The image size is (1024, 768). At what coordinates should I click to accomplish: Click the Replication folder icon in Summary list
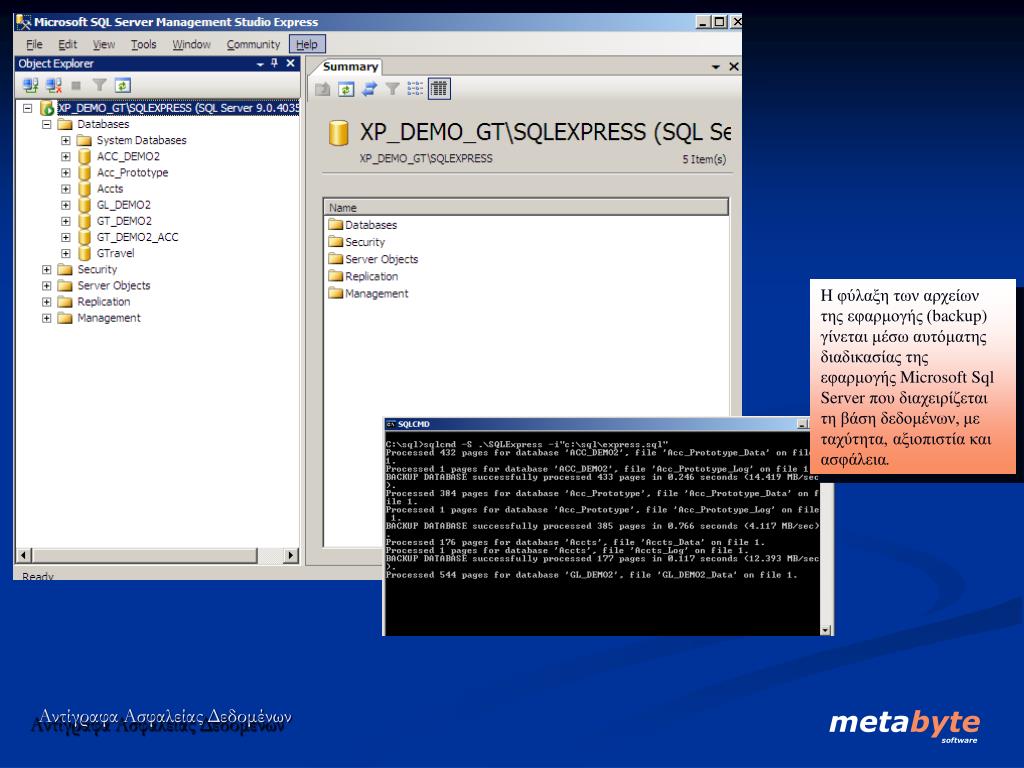pyautogui.click(x=336, y=276)
